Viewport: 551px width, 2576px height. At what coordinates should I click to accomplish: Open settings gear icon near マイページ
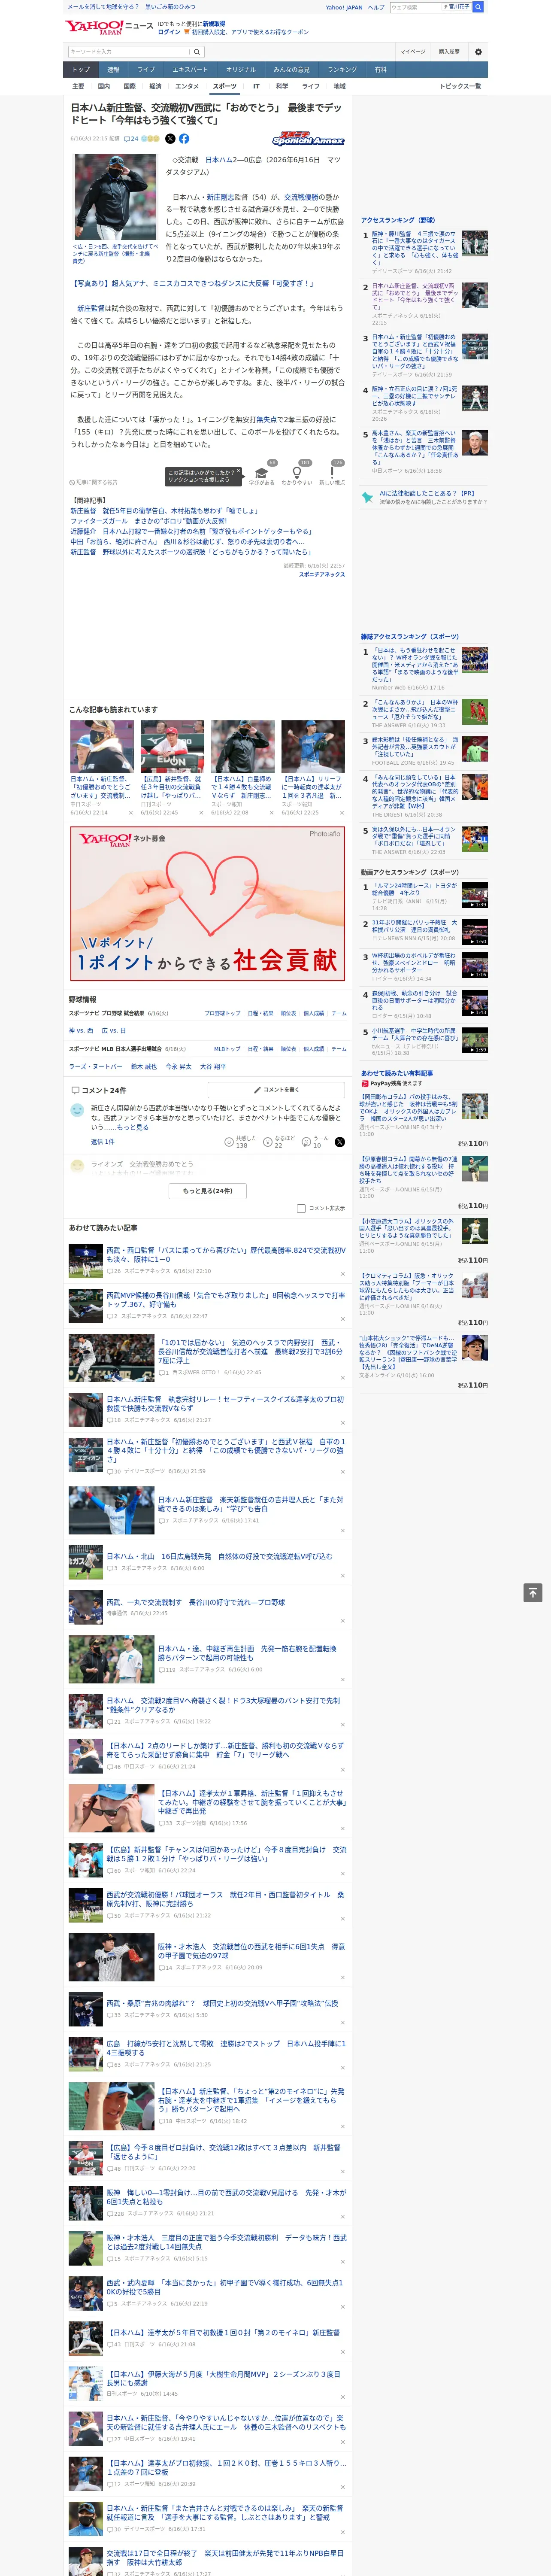pyautogui.click(x=478, y=52)
